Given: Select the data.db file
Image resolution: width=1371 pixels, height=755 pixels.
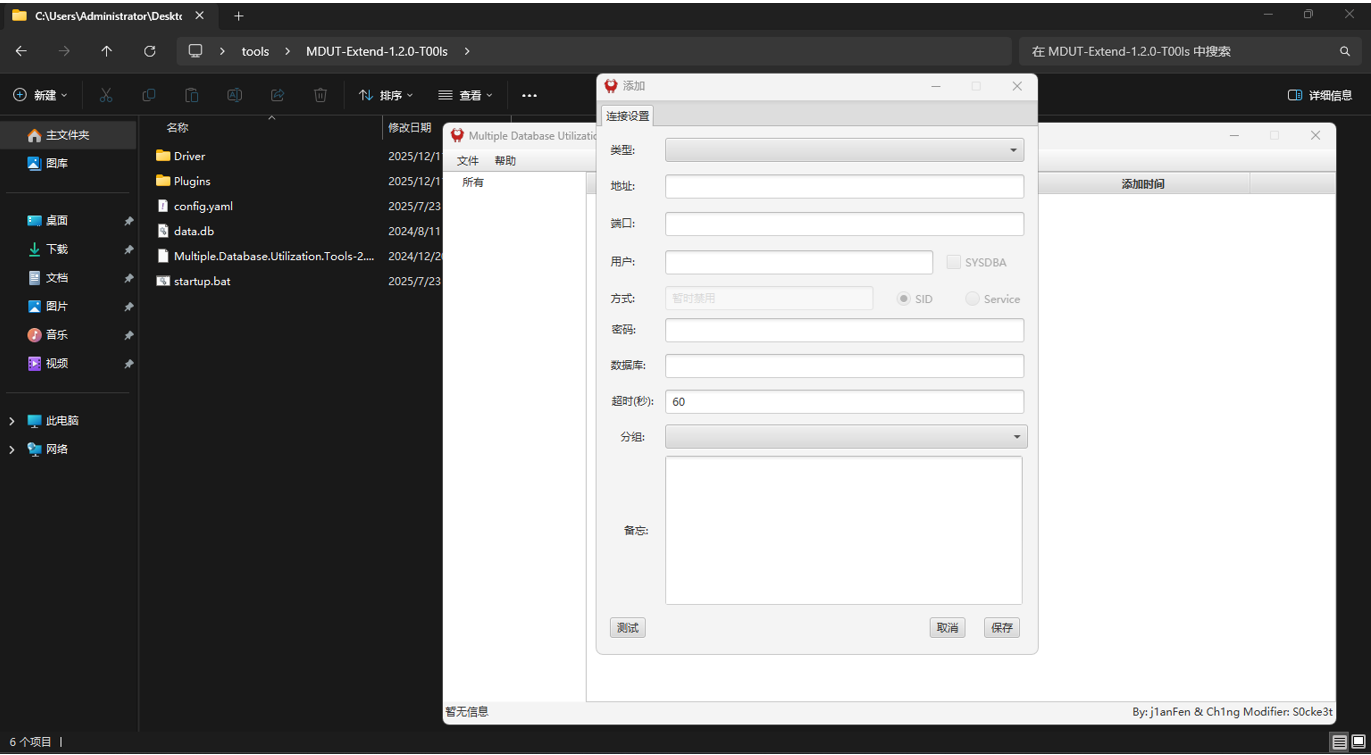Looking at the screenshot, I should (x=194, y=231).
